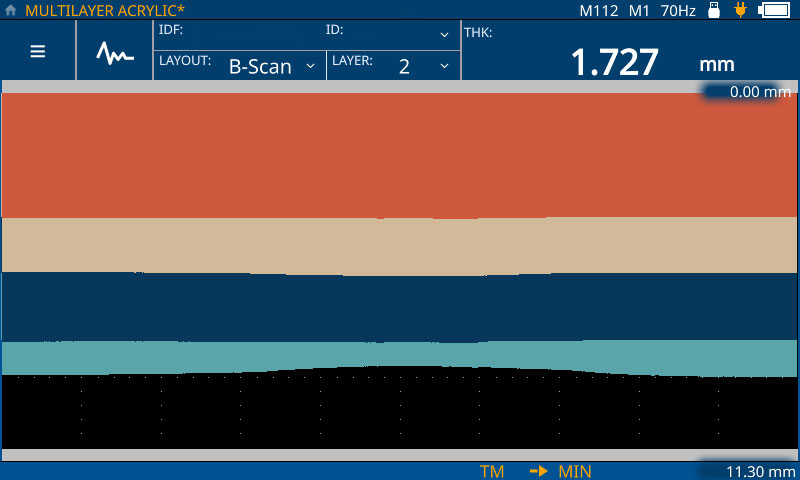The image size is (800, 480).
Task: Click the M112 probe indicator
Action: [599, 11]
